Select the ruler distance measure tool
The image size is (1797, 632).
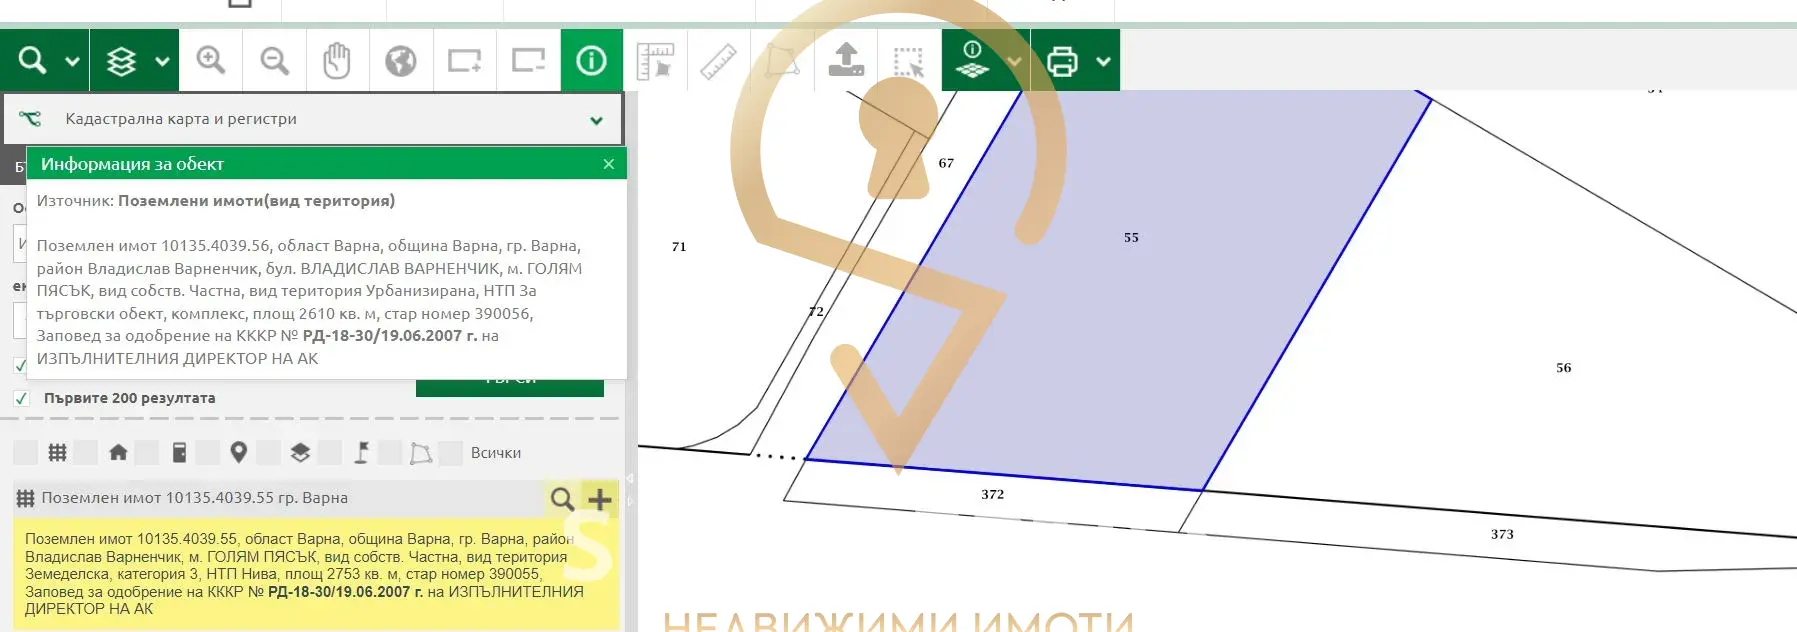point(718,61)
